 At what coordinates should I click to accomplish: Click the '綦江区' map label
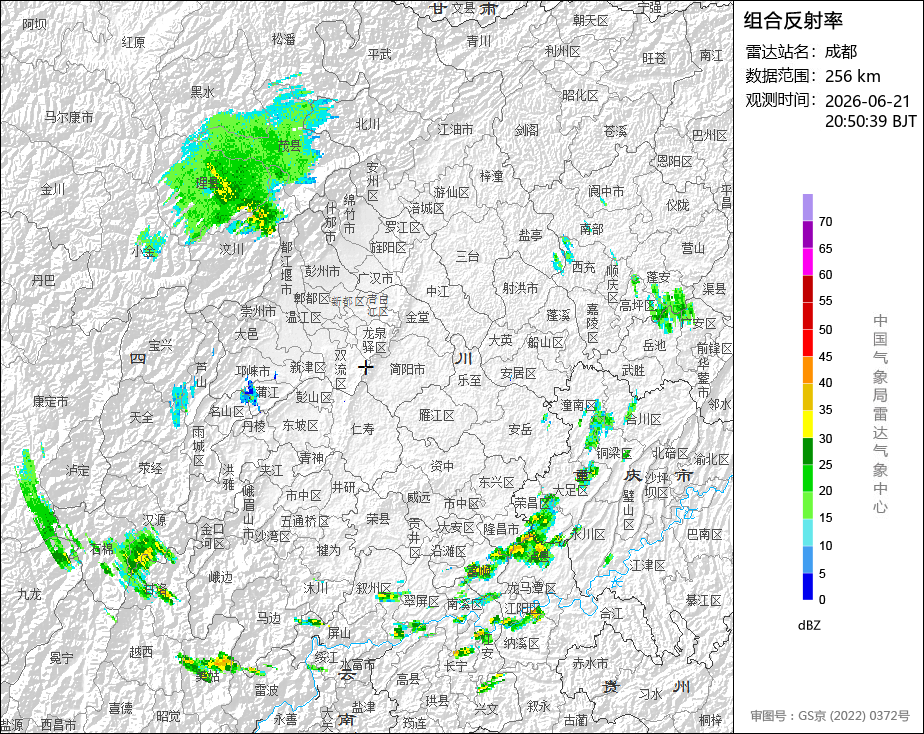704,600
